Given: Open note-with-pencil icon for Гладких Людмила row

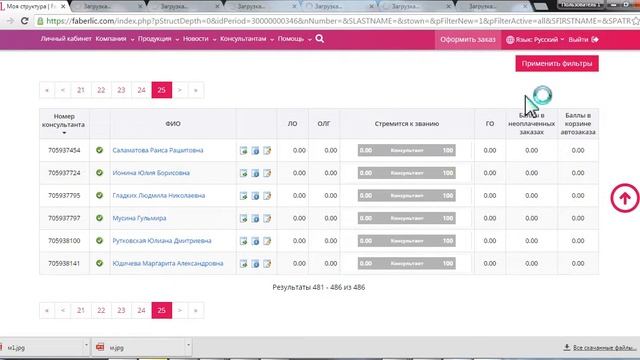Looking at the screenshot, I should tap(267, 196).
